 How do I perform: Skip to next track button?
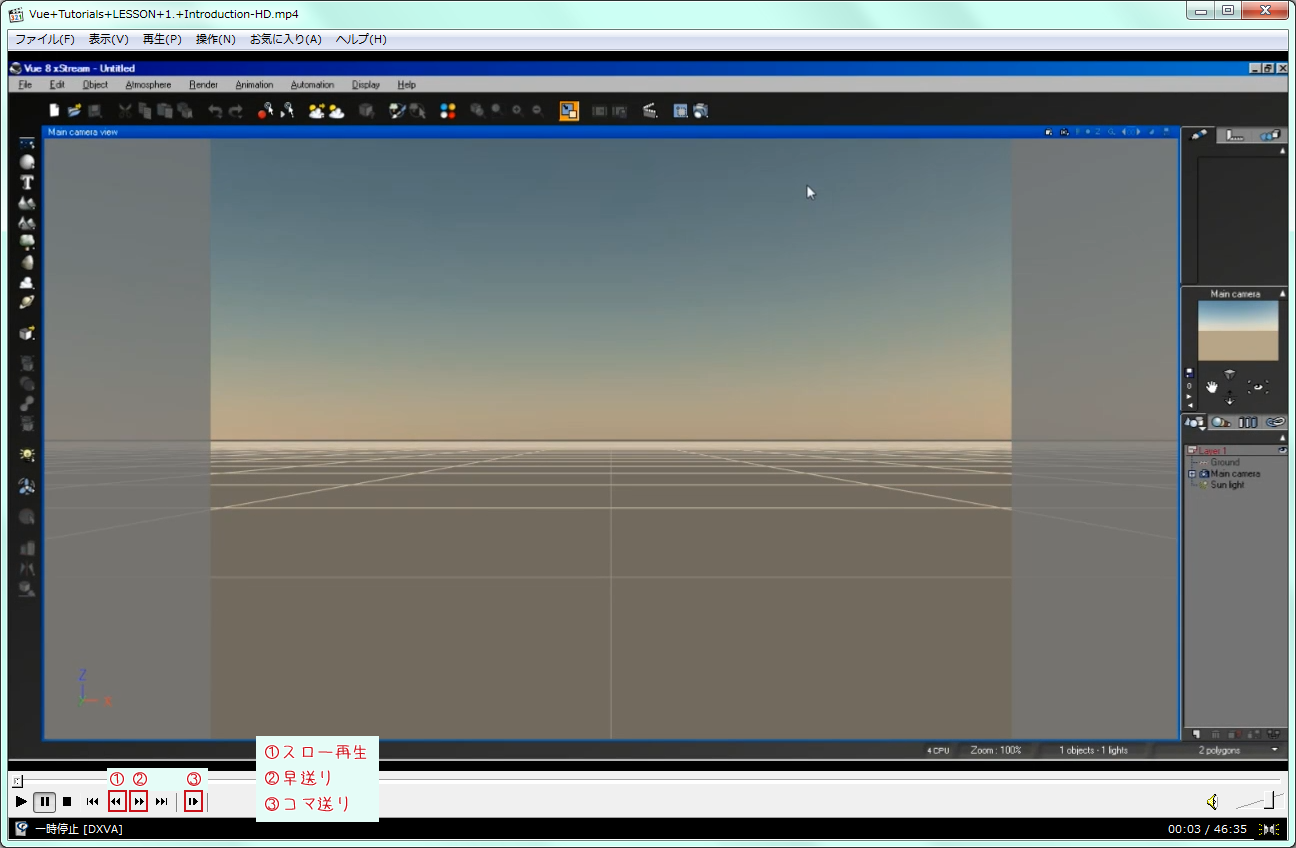(x=162, y=801)
